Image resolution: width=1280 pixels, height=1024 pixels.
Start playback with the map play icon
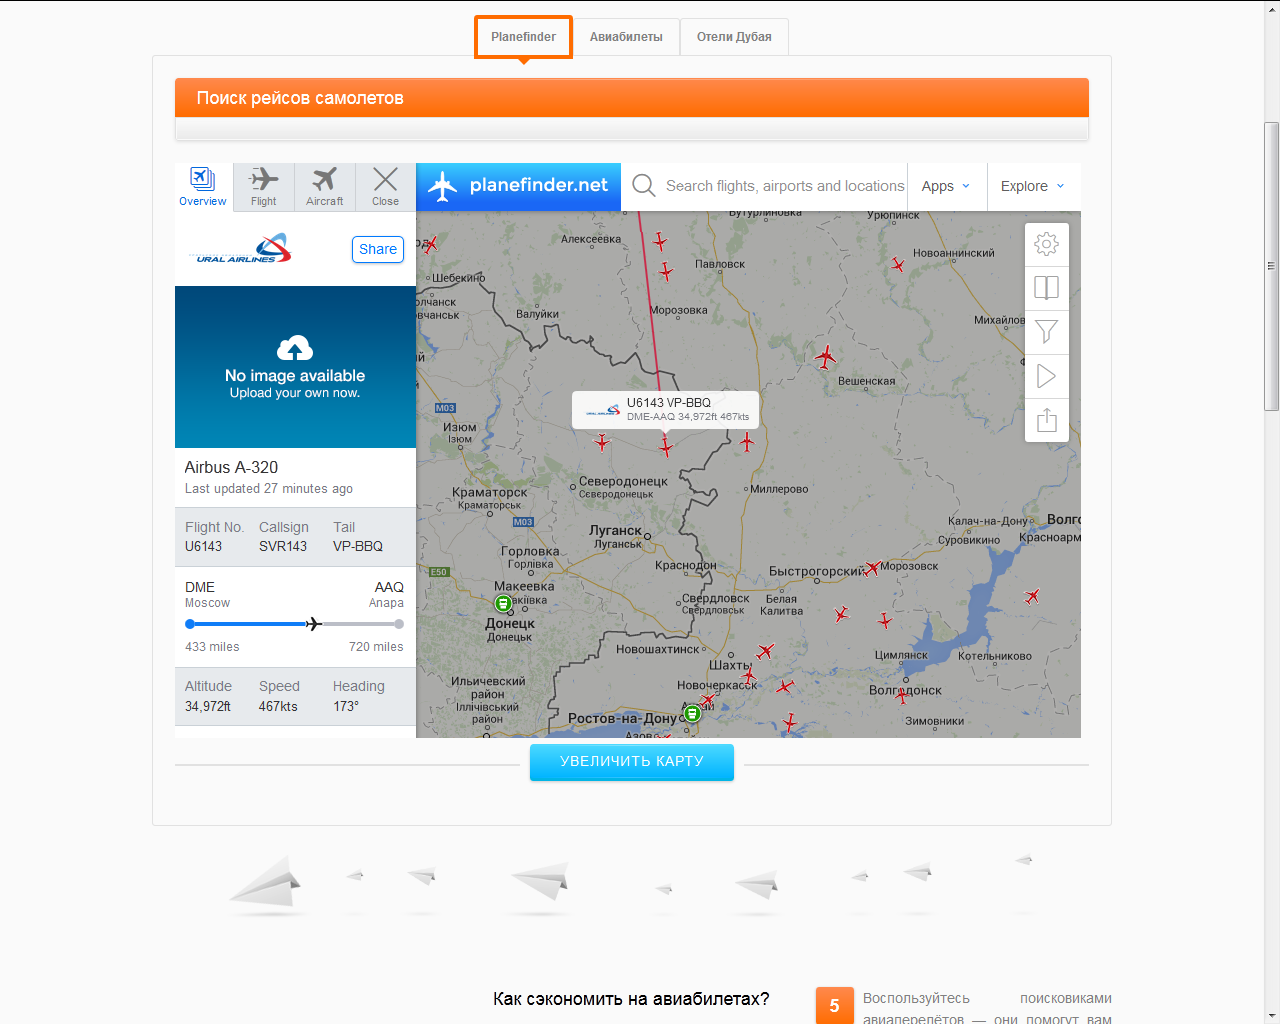(x=1047, y=376)
